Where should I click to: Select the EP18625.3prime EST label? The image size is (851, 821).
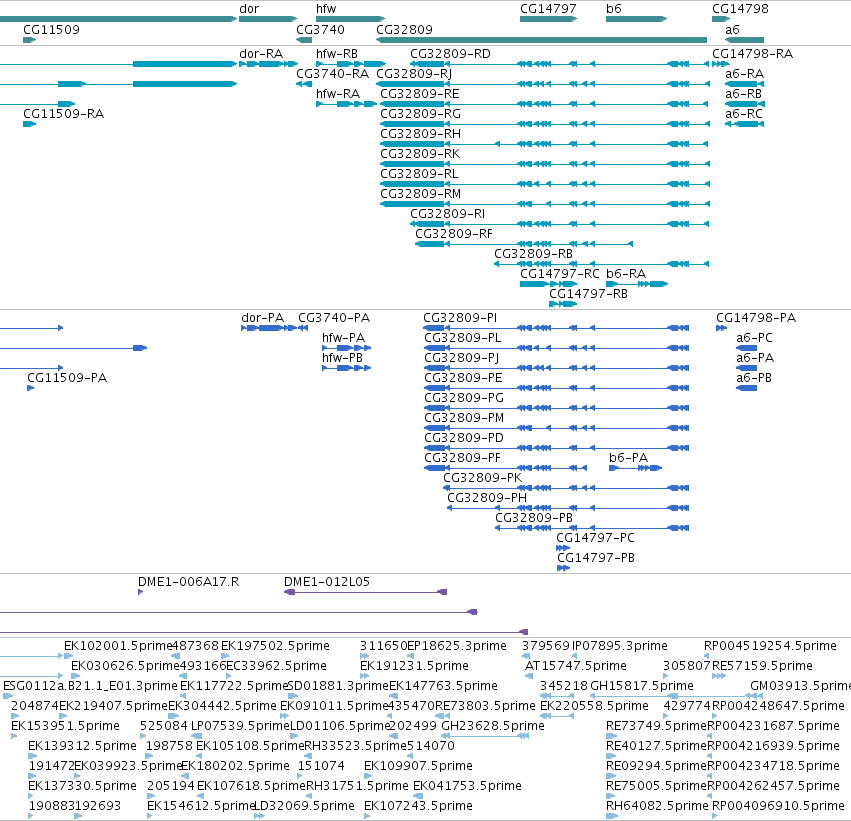457,646
